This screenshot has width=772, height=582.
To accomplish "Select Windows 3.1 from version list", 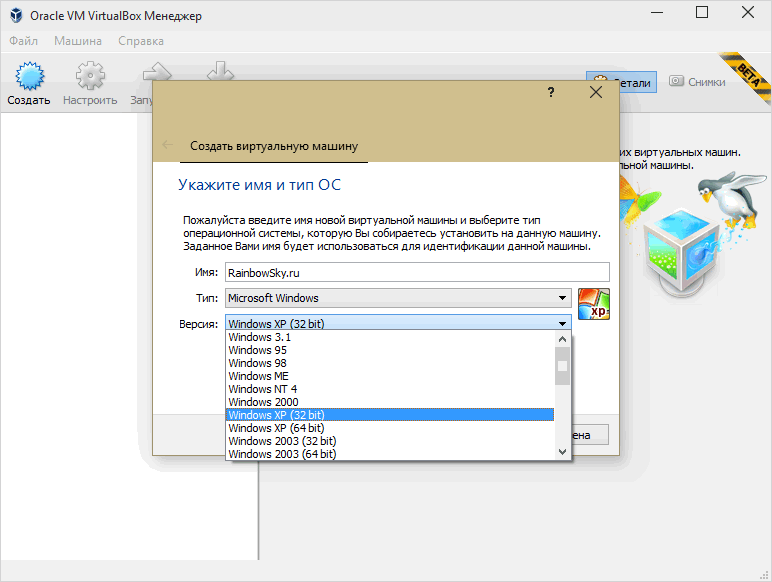I will (390, 337).
